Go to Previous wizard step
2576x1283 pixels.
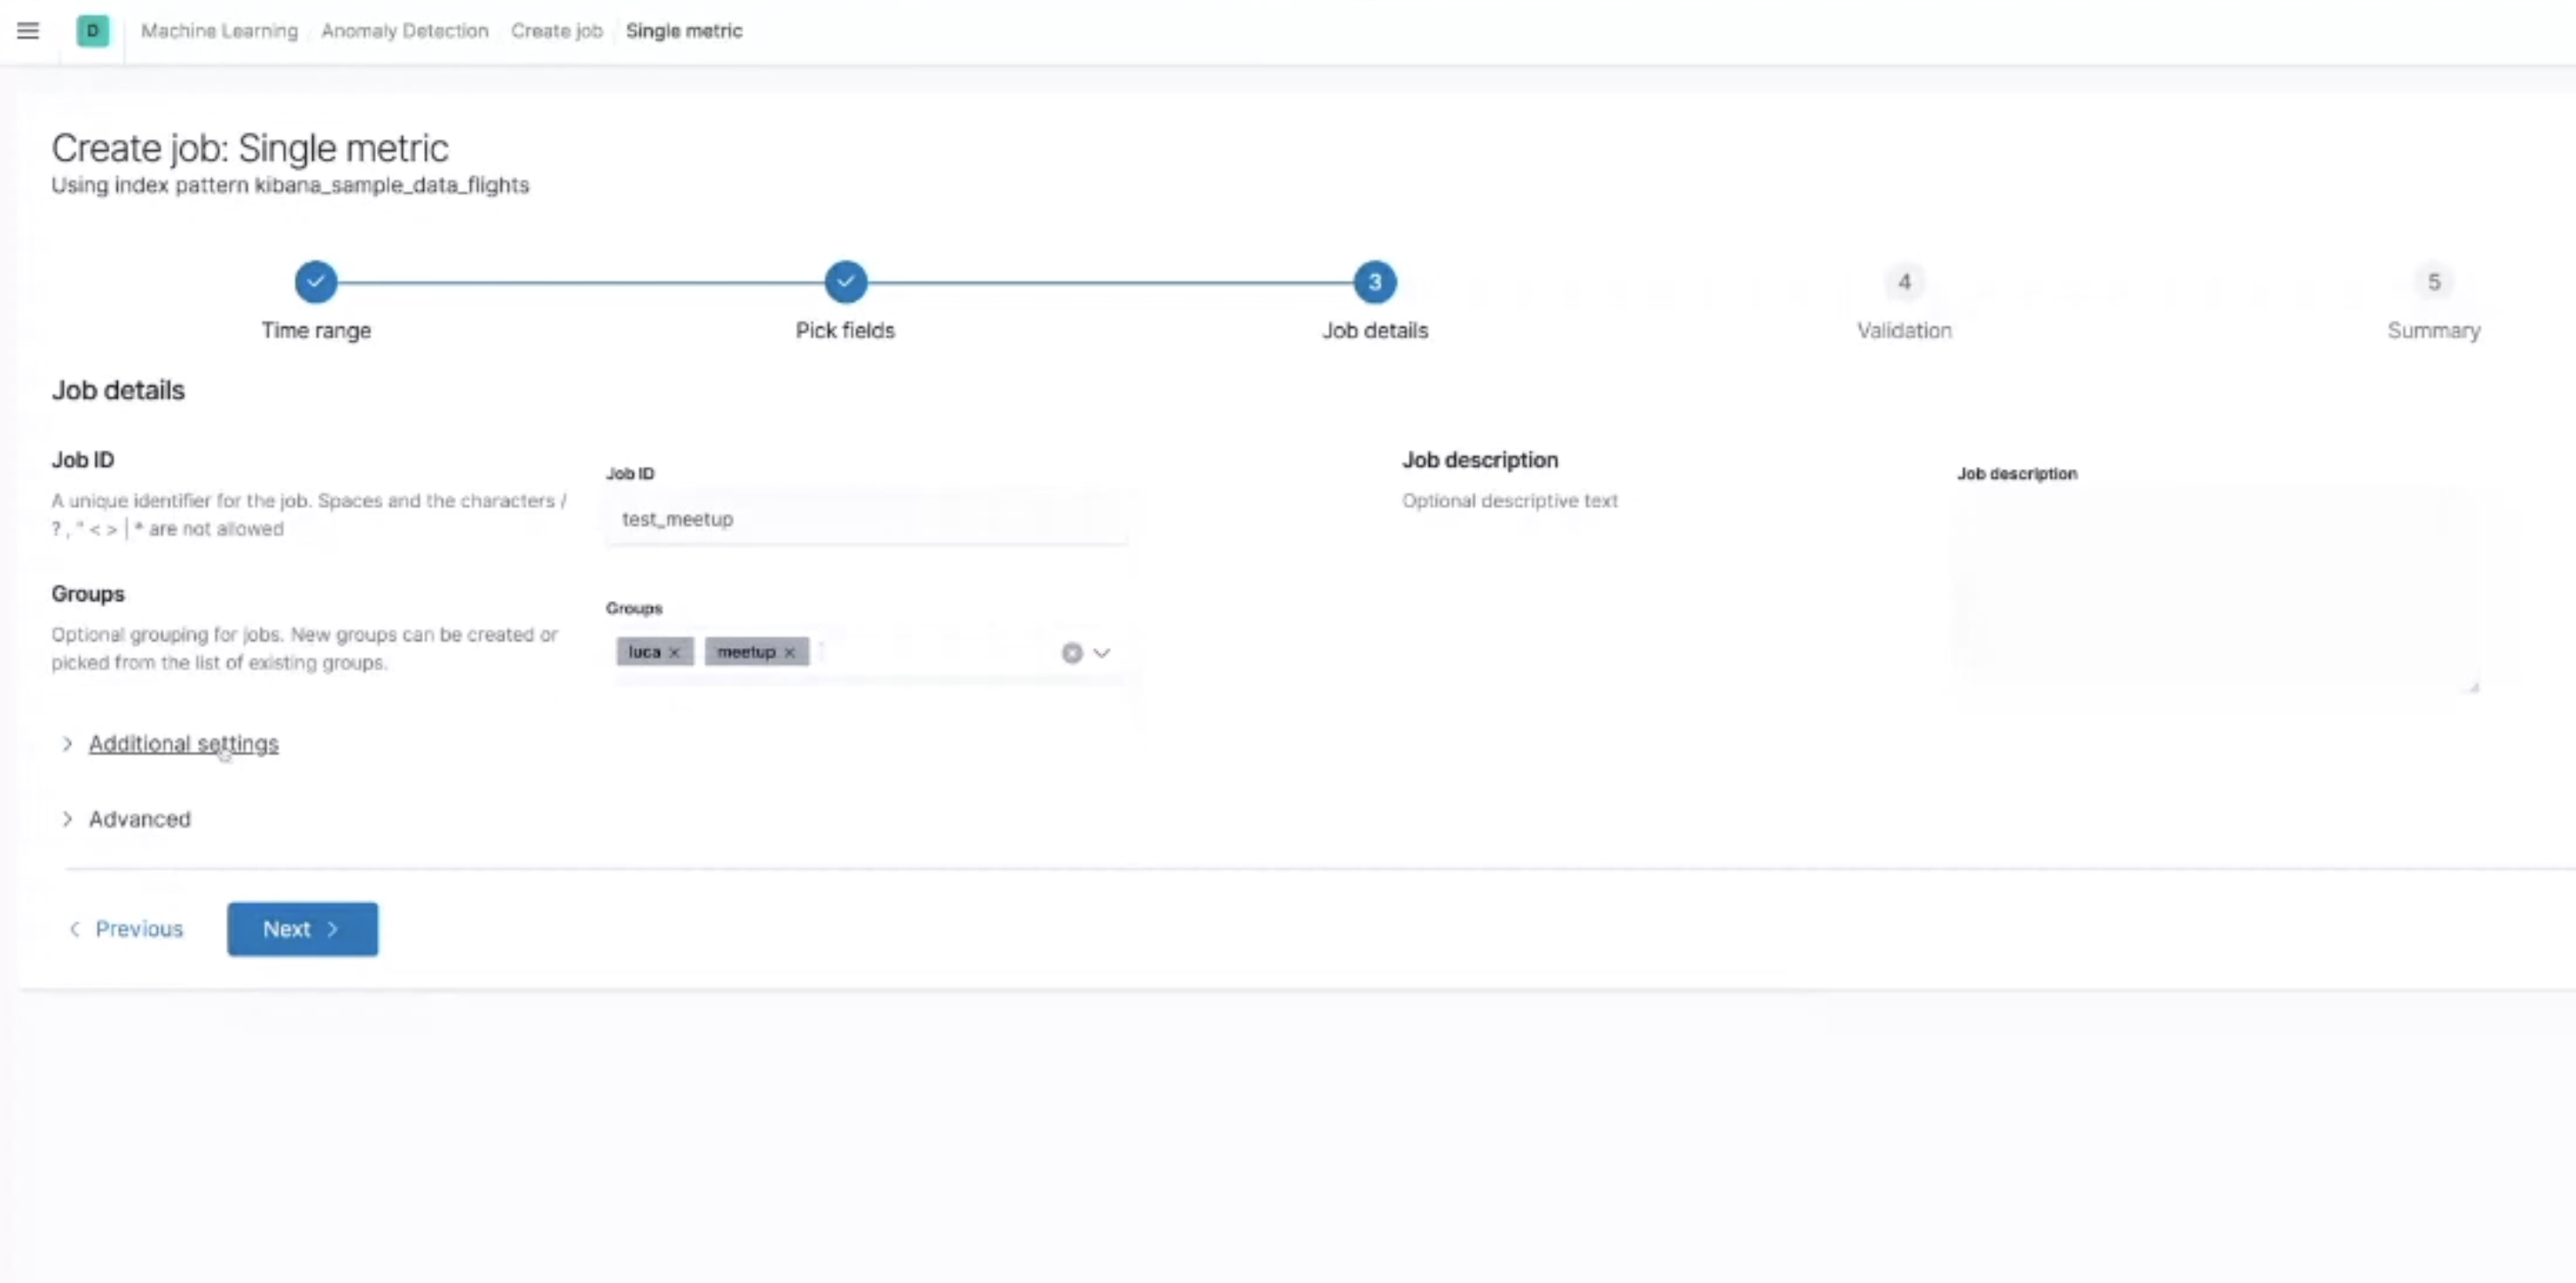point(126,929)
